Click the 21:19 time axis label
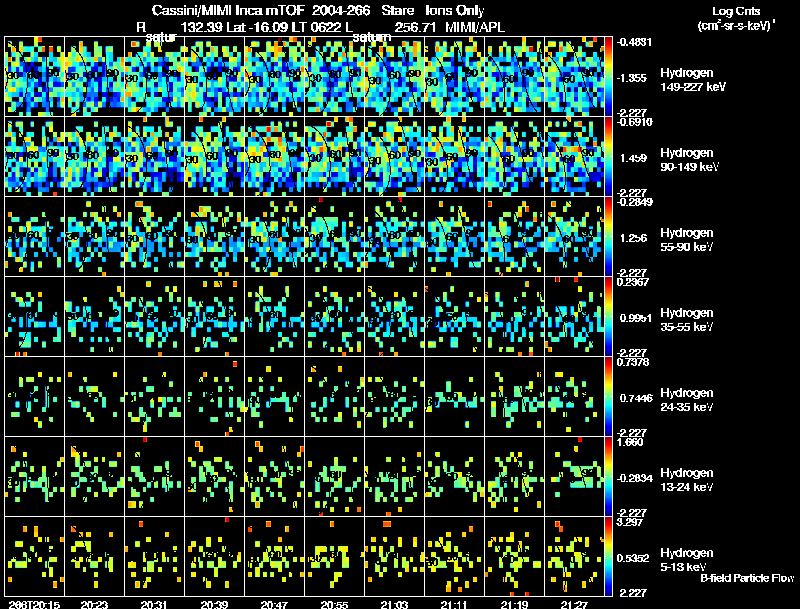The image size is (800, 609). [x=514, y=604]
